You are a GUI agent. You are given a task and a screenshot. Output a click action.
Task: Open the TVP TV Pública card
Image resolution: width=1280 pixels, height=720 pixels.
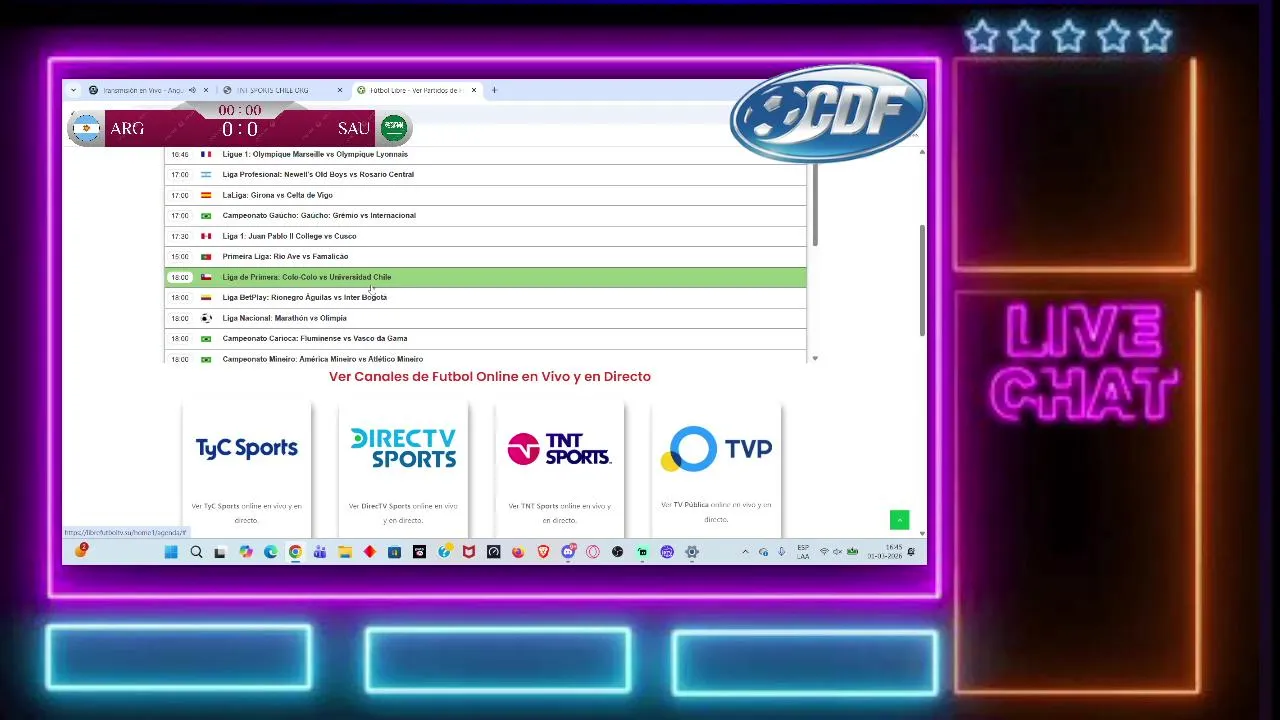tap(716, 470)
